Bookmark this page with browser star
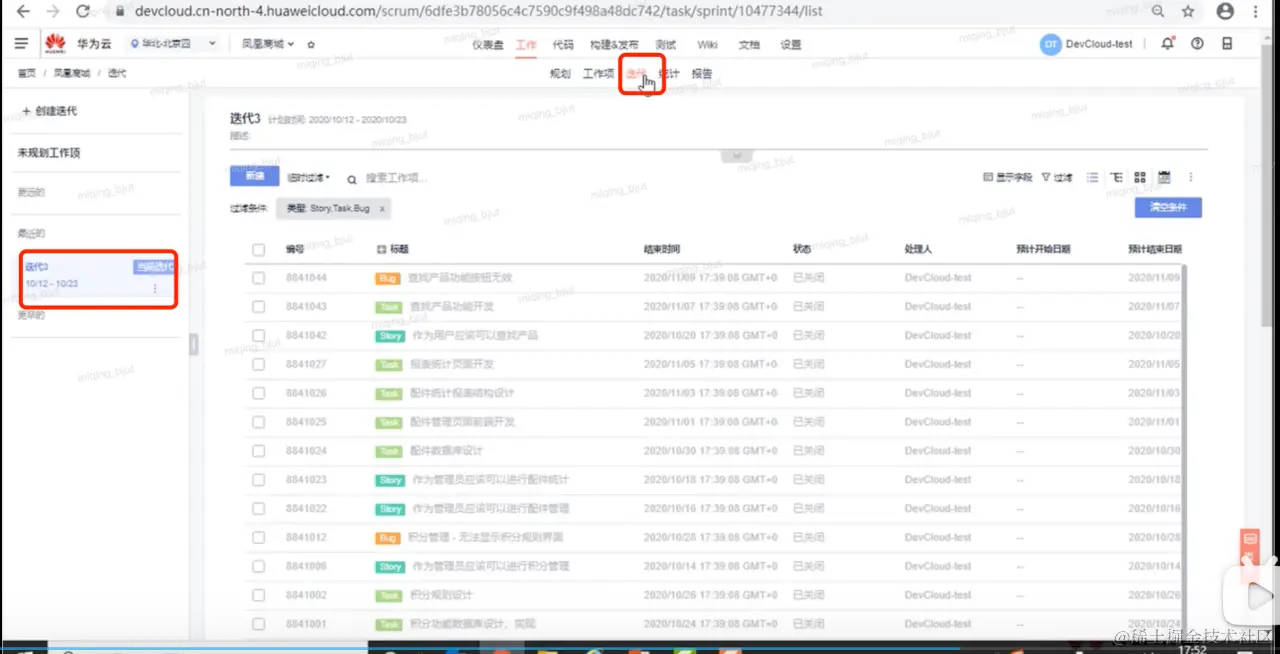Screen dimensions: 1280x654 1188,12
